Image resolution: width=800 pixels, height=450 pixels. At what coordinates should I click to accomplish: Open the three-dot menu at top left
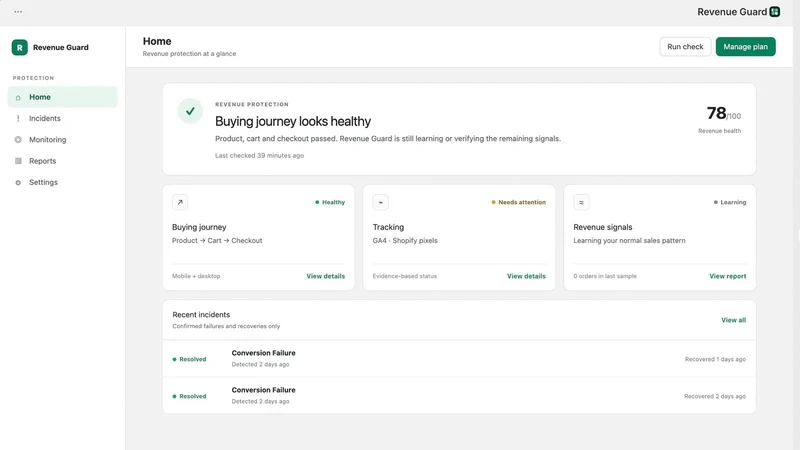[18, 12]
